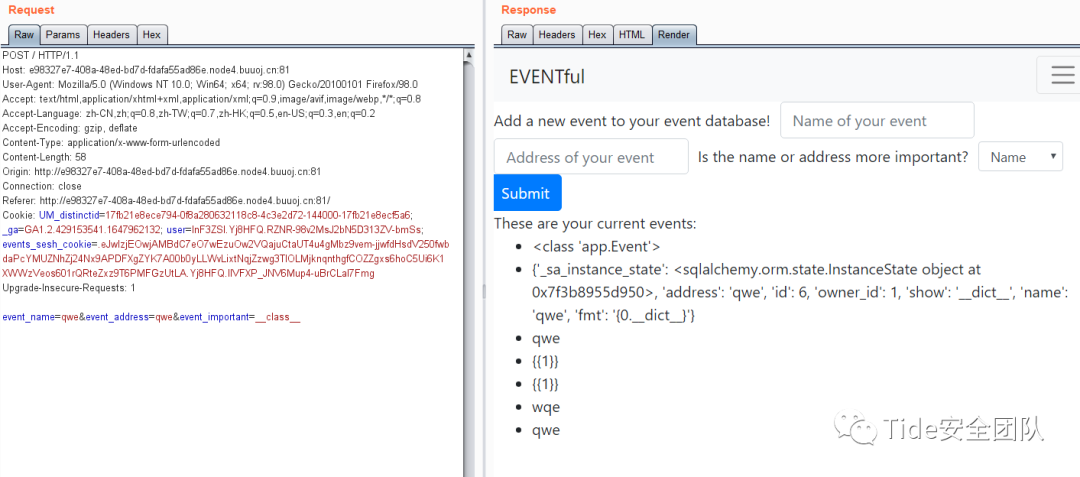1080x477 pixels.
Task: Focus the 'Name of your event' field
Action: 877,120
